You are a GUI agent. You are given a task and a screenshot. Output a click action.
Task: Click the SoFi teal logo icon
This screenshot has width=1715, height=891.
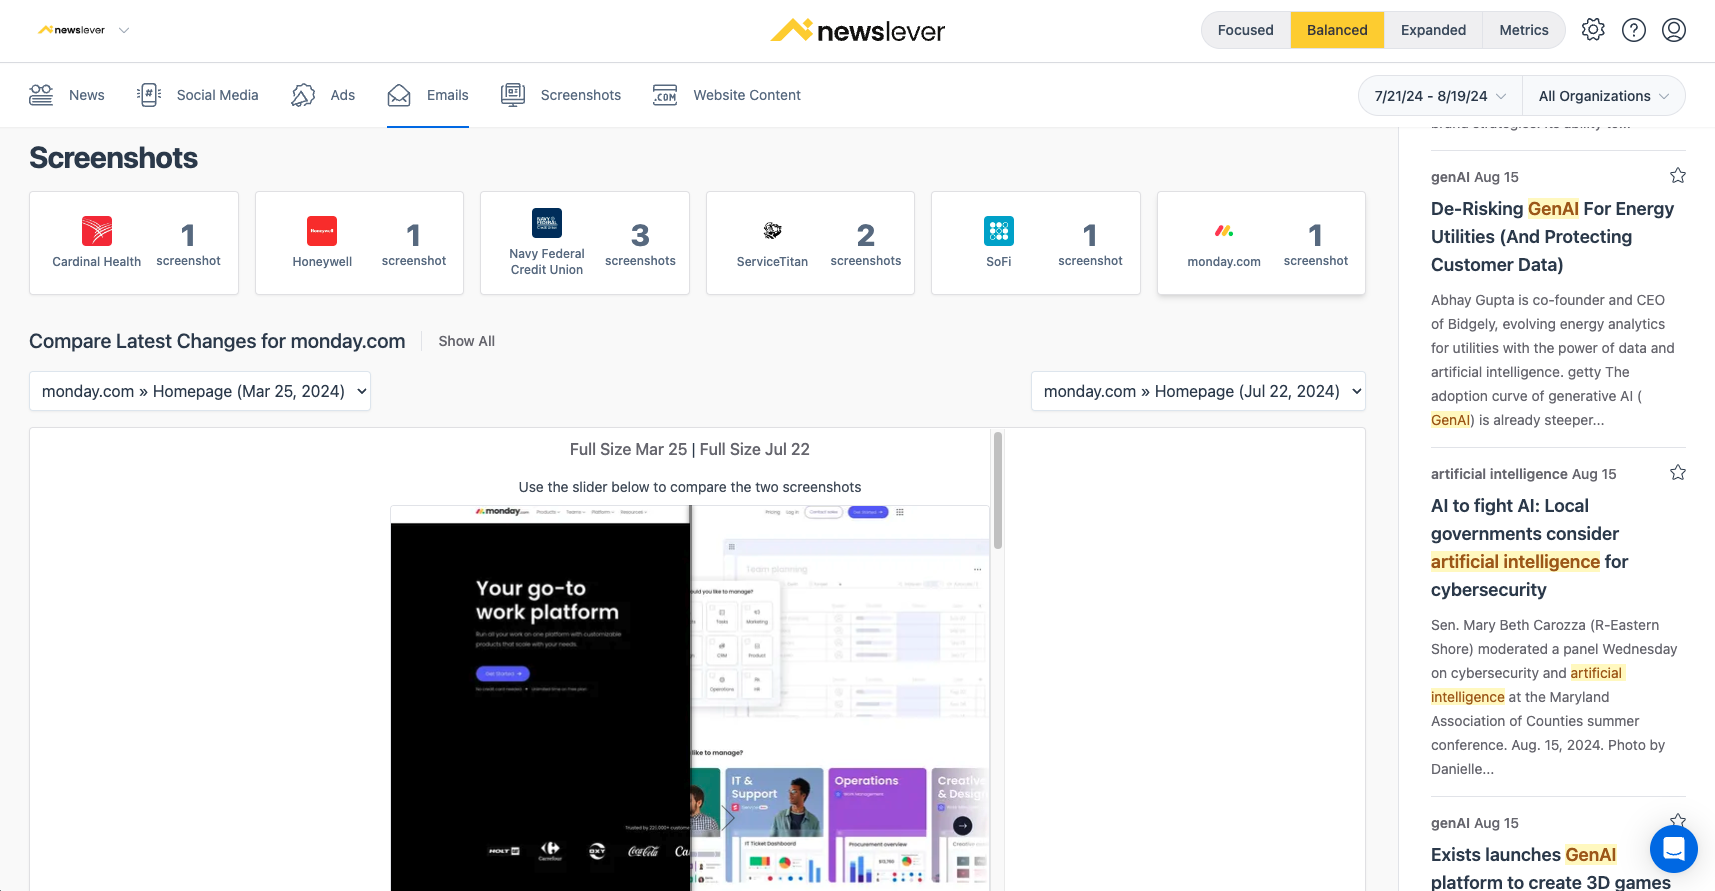[999, 231]
